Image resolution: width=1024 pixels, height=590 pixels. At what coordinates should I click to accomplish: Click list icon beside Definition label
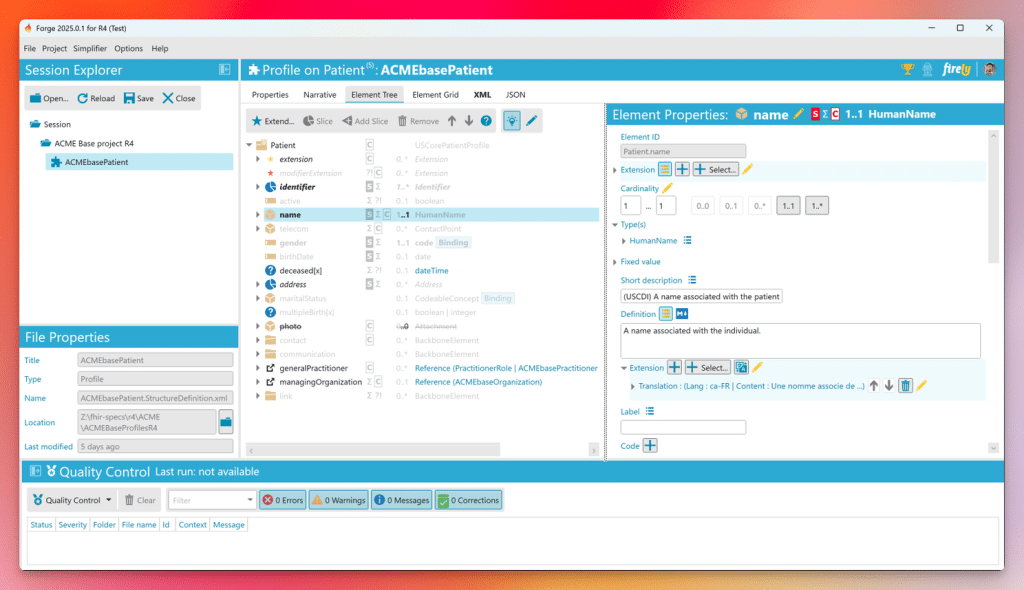665,314
